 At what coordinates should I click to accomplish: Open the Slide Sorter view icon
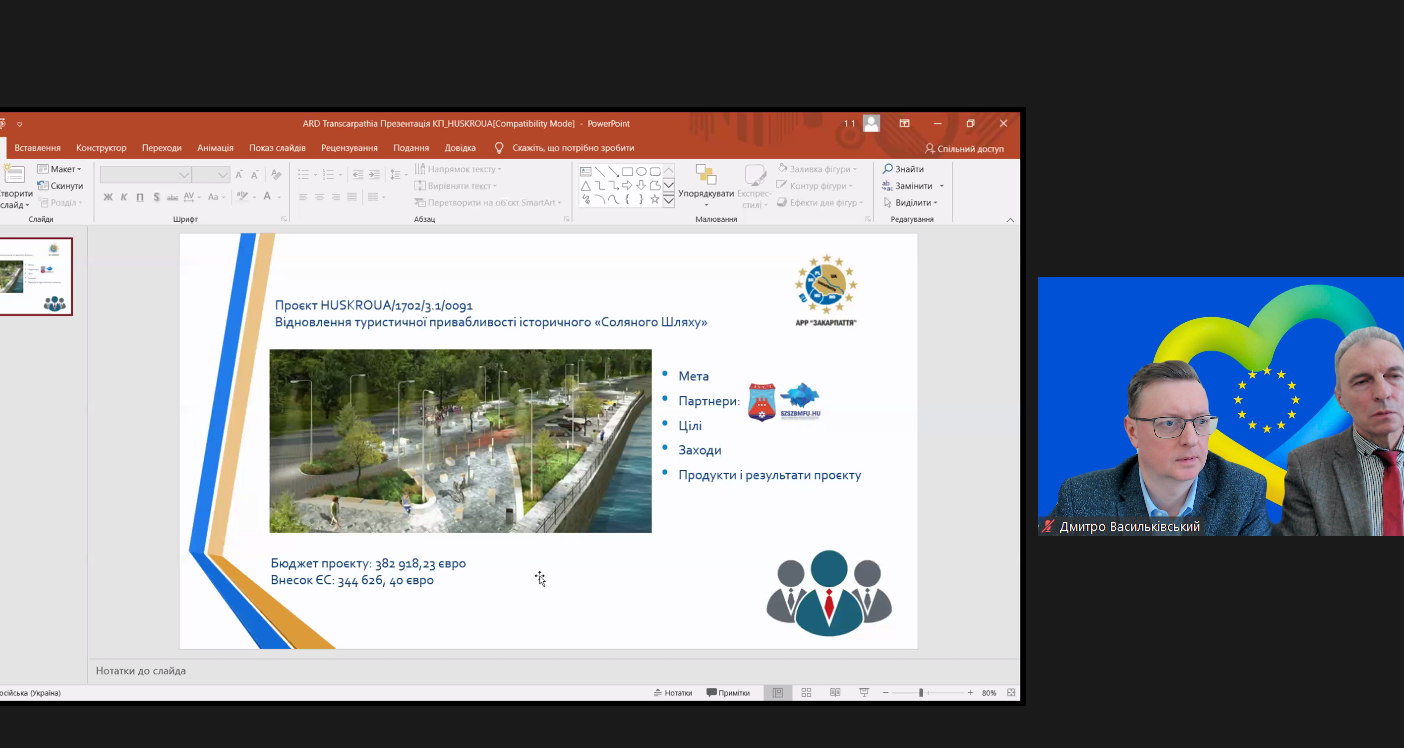806,692
